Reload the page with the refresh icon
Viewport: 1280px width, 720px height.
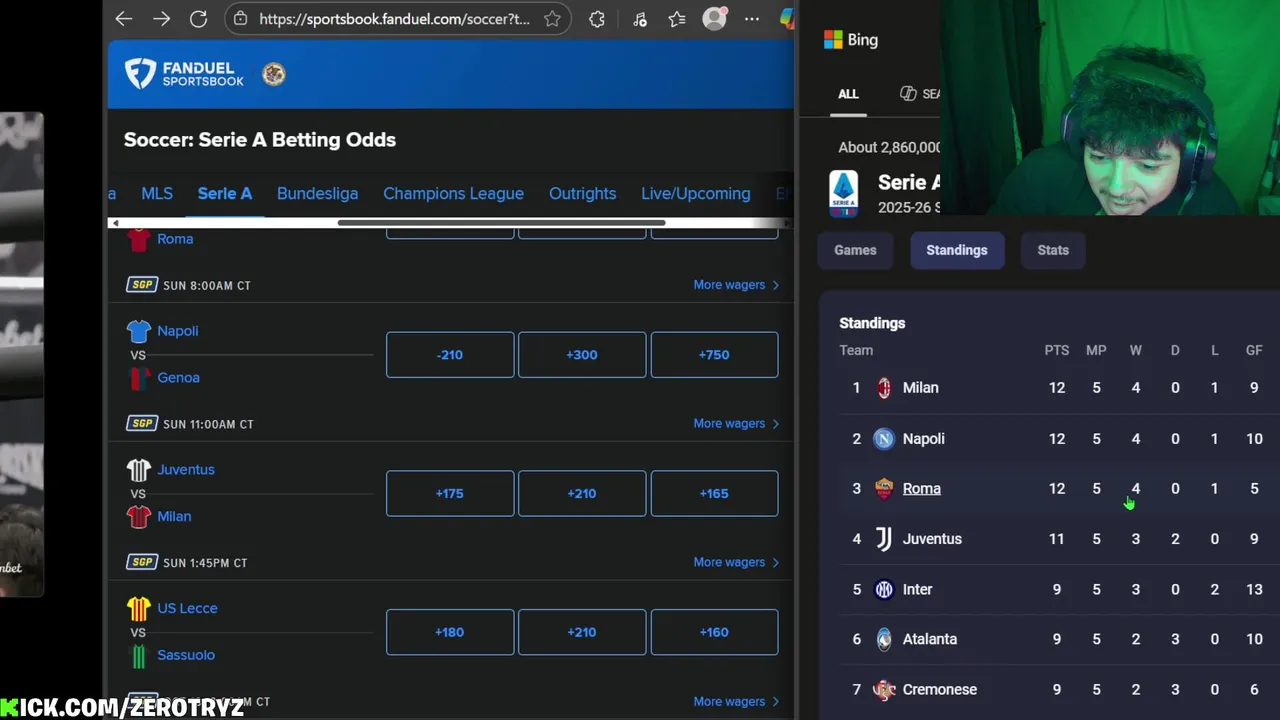[x=198, y=19]
